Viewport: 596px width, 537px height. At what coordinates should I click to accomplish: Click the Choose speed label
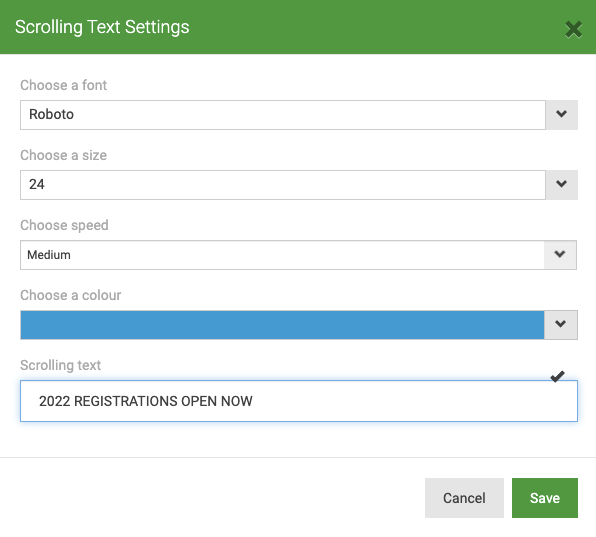(64, 225)
